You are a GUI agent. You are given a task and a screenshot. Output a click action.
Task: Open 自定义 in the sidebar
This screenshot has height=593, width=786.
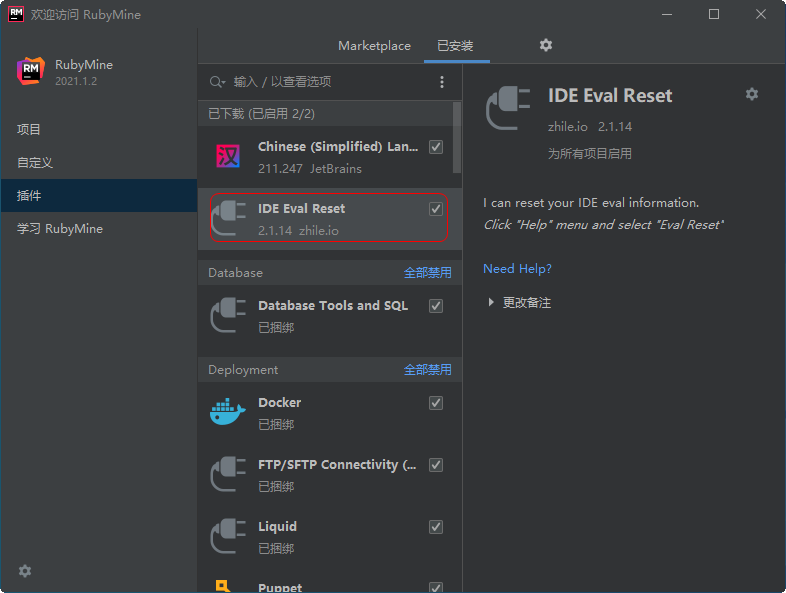tap(99, 162)
